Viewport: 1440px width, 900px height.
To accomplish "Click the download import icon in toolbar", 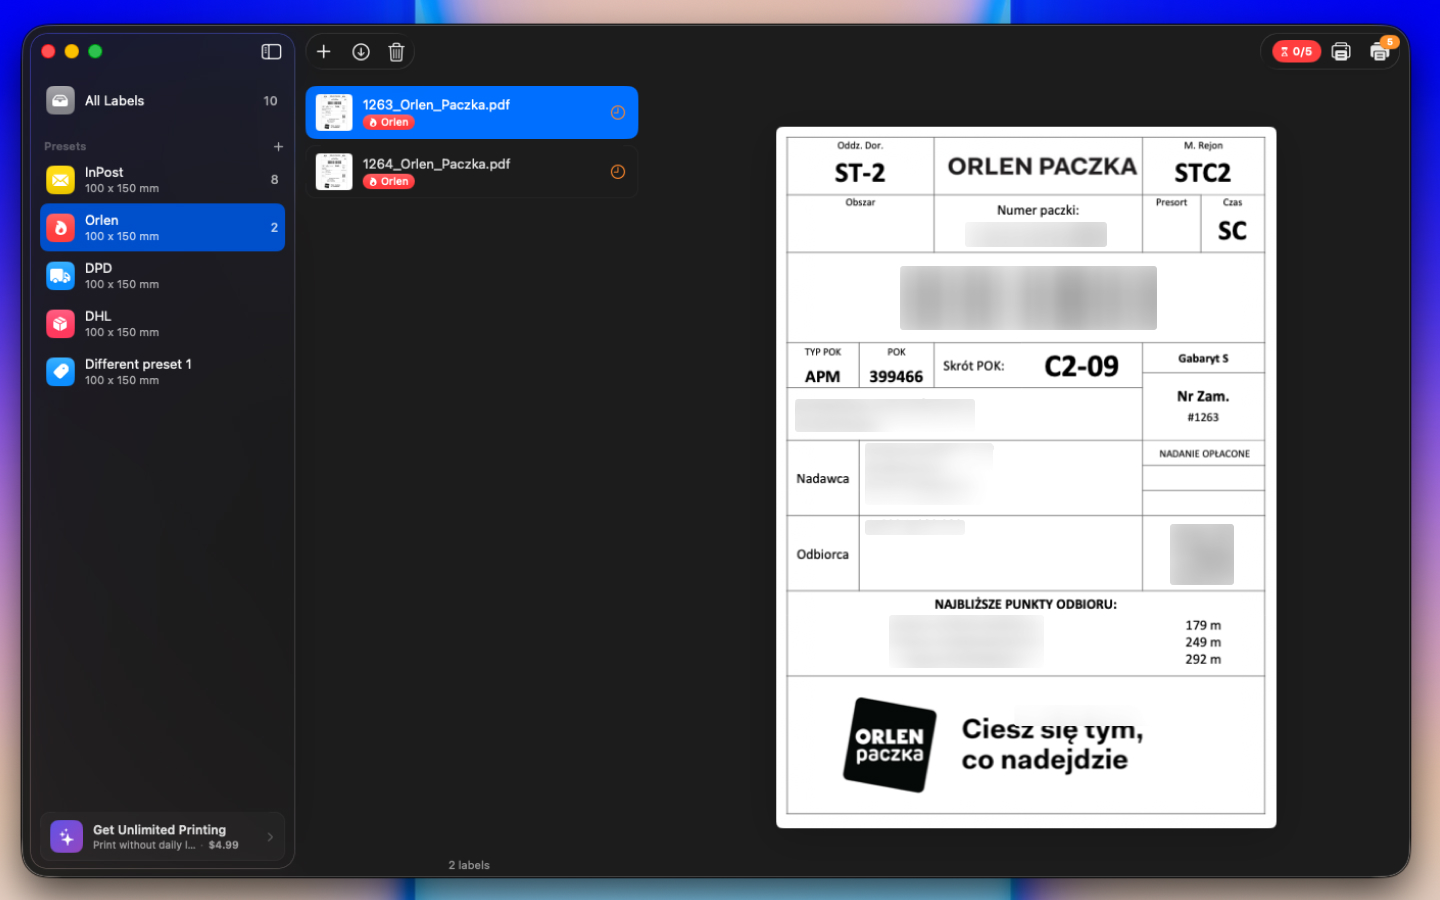I will click(361, 52).
